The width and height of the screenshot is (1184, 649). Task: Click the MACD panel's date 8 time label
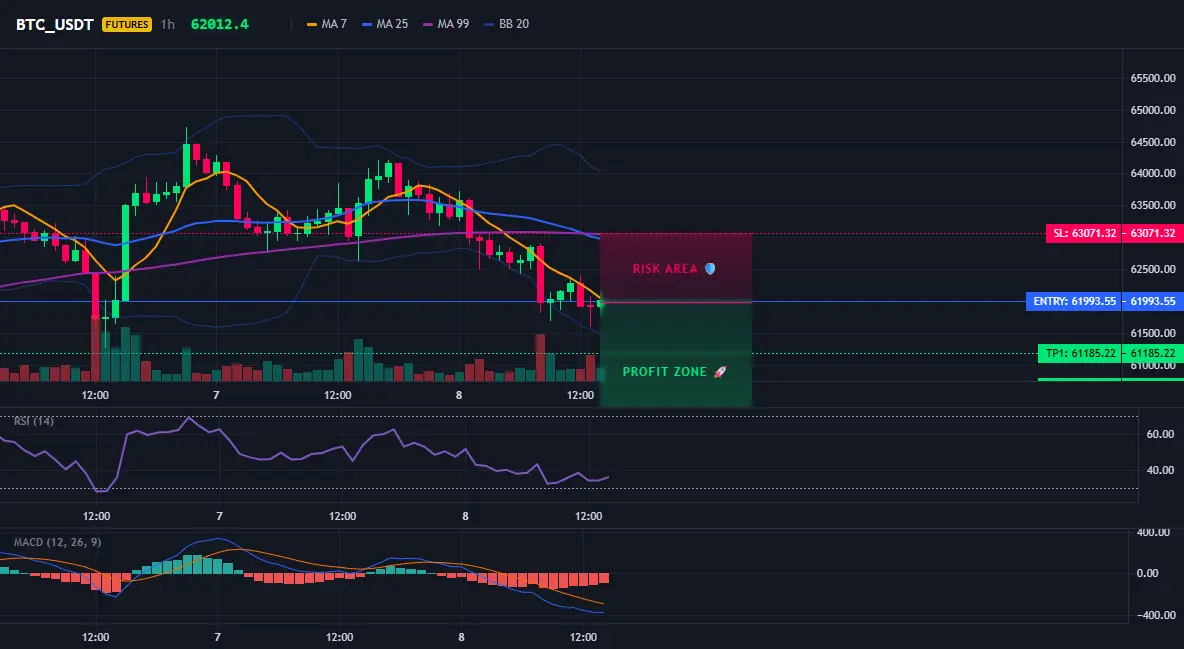[461, 637]
